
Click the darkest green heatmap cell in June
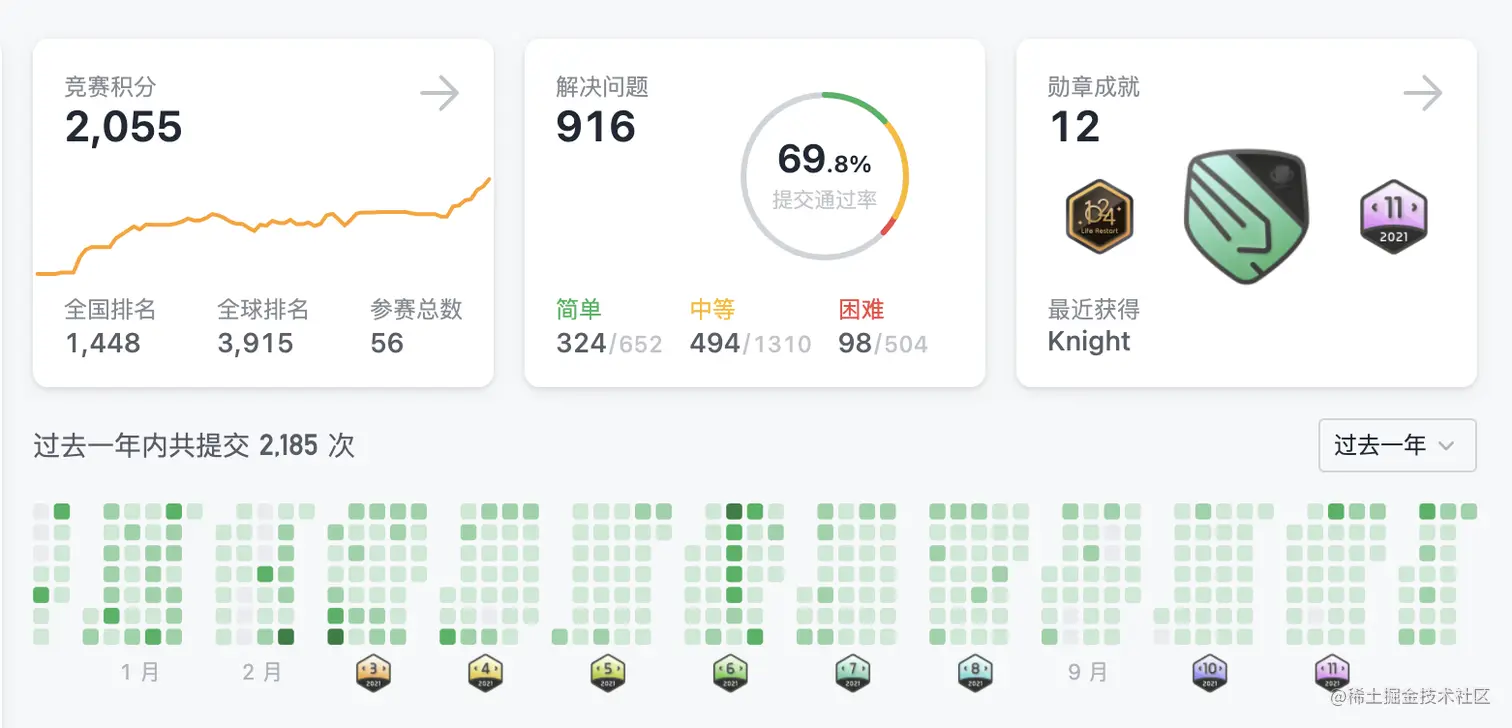(734, 511)
